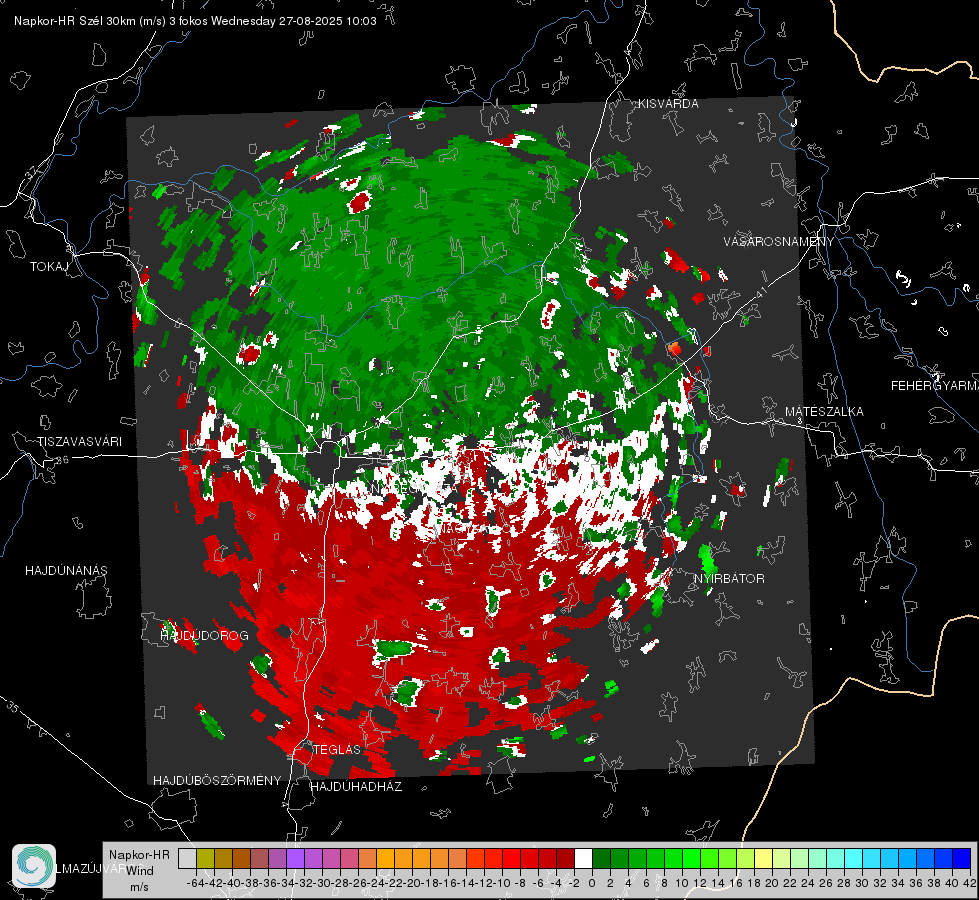Click the FEHÉRGYARMAT label at the right edge
Viewport: 979px width, 900px height.
pos(935,386)
